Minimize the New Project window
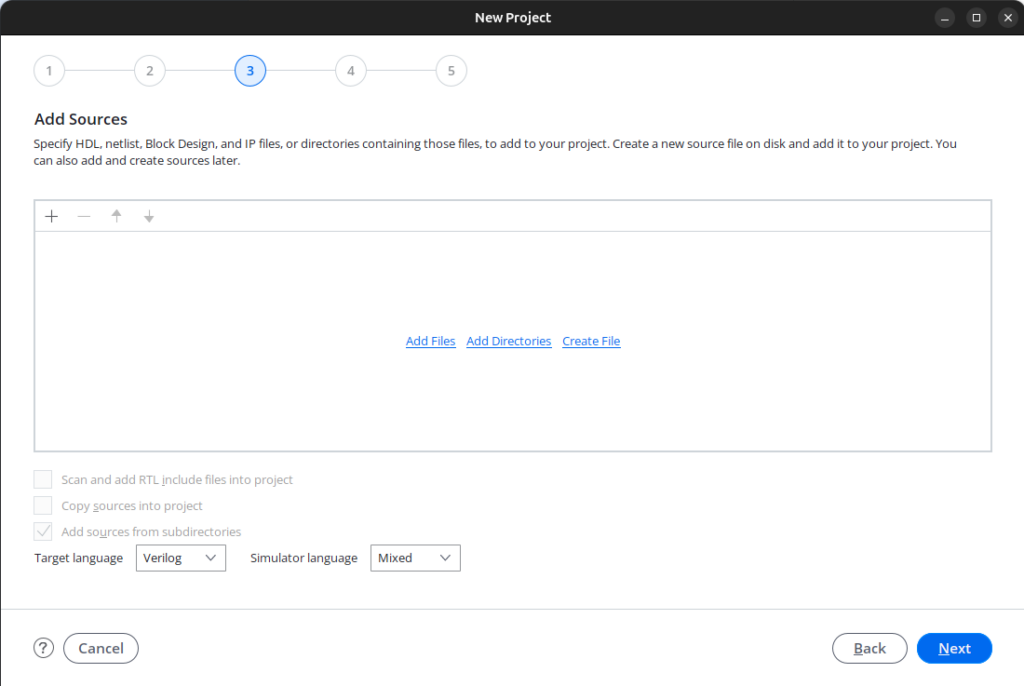1024x686 pixels. [x=944, y=18]
